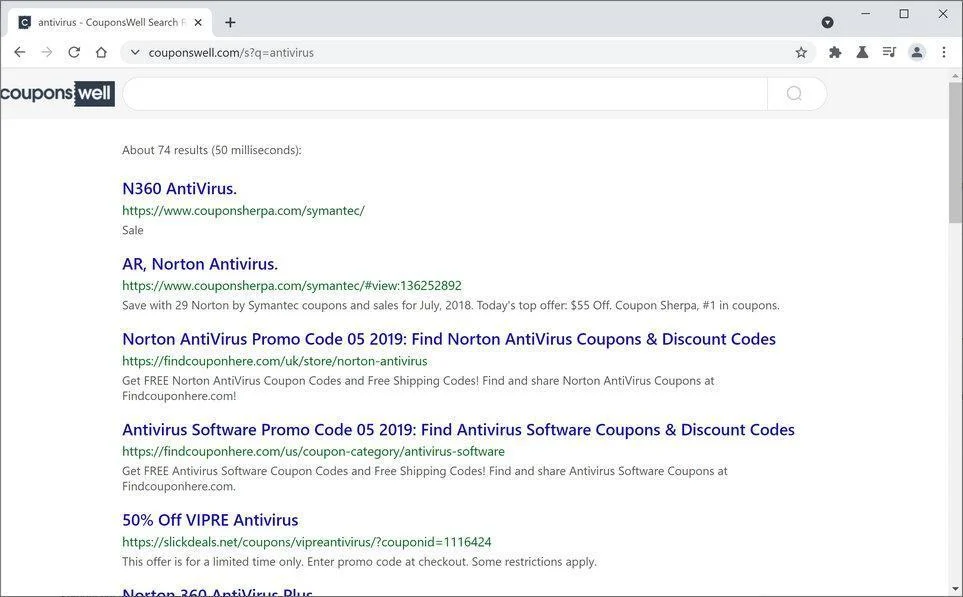
Task: Expand the site info chevron in address bar
Action: pos(135,52)
